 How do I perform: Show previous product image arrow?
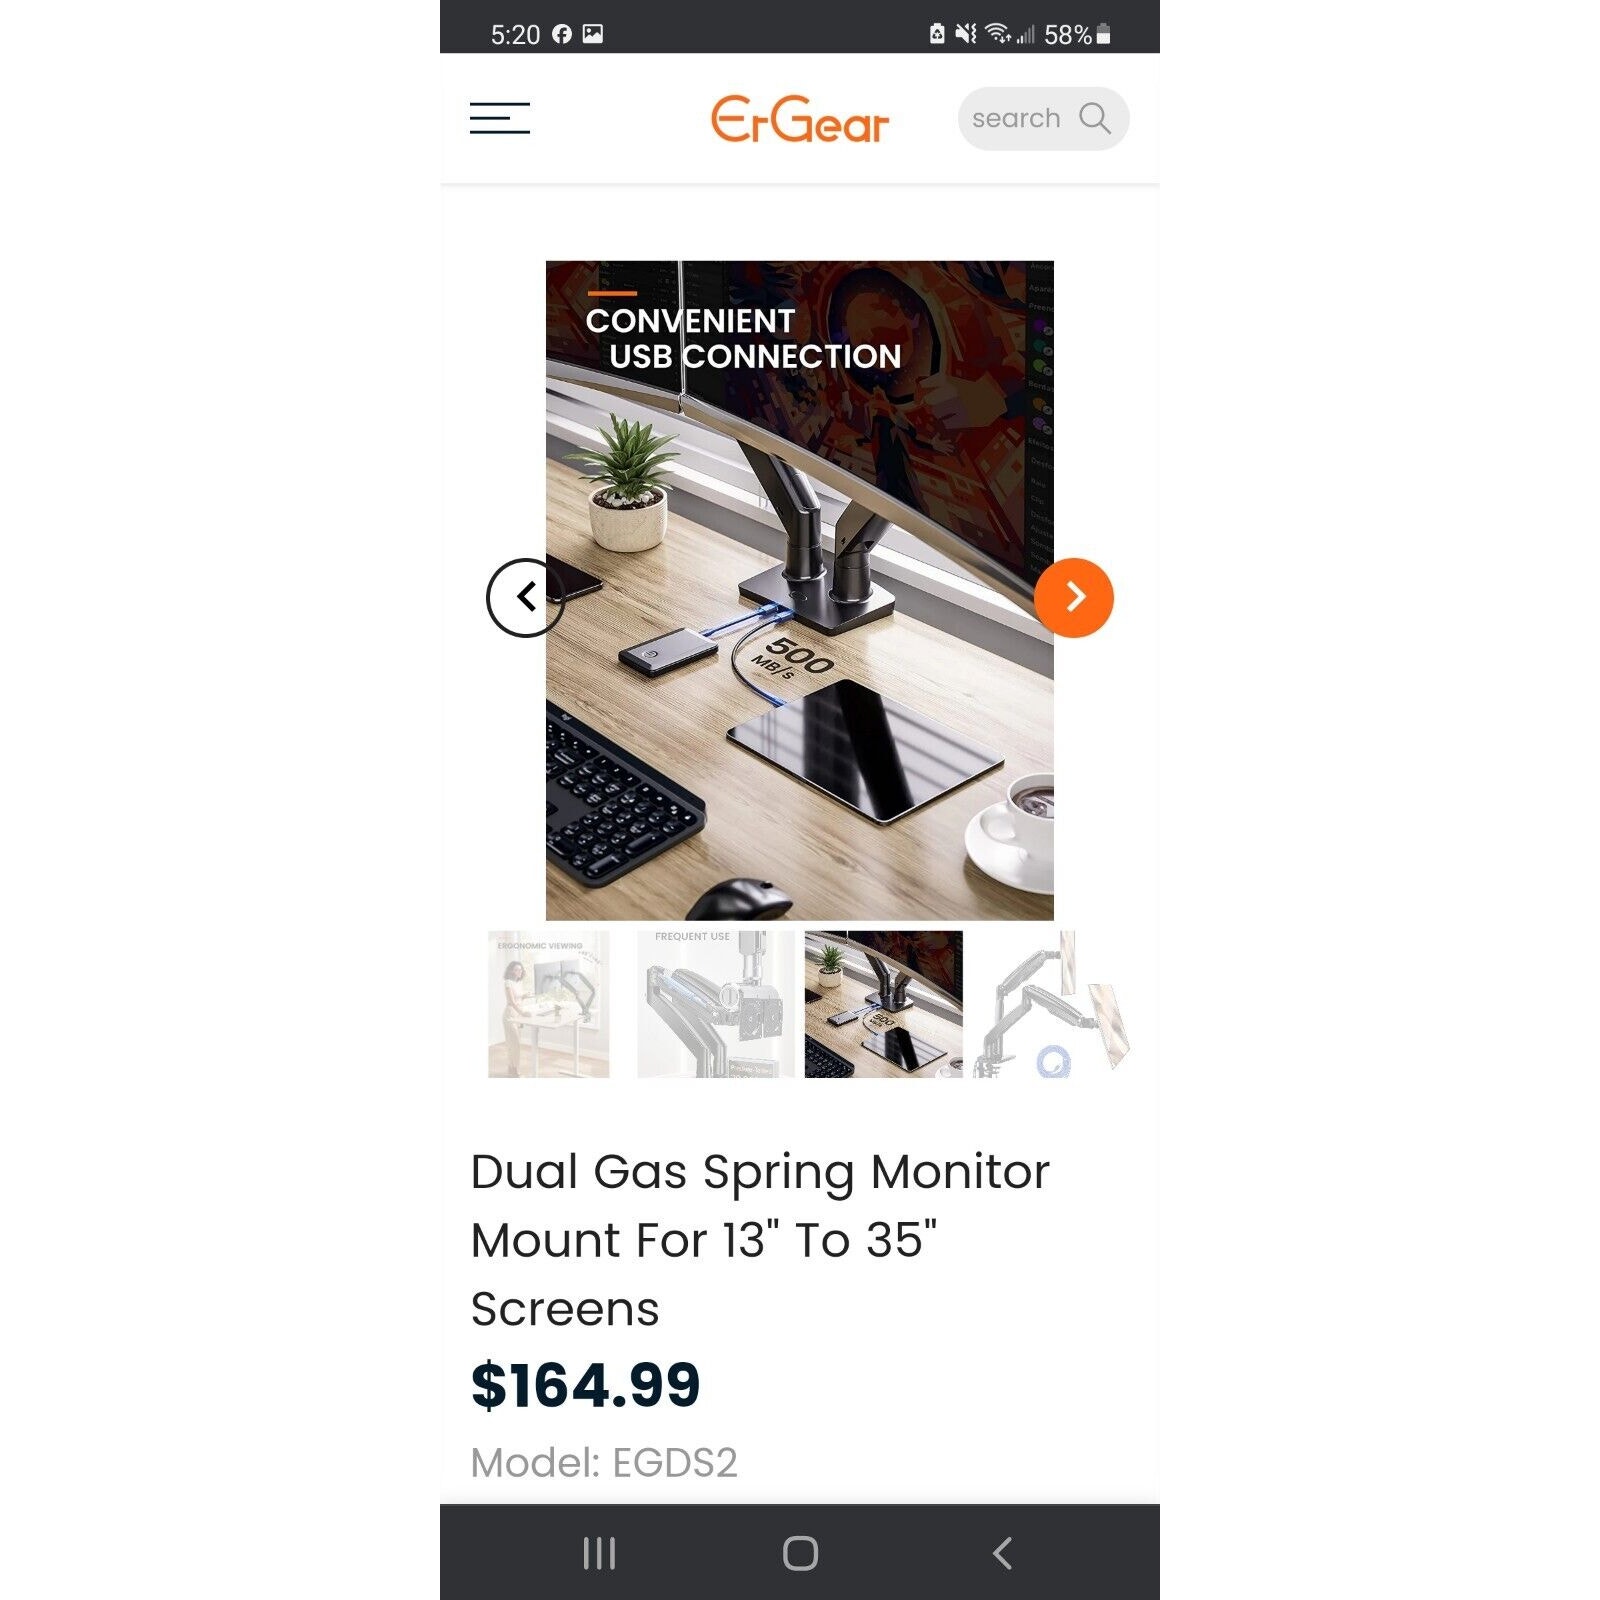click(x=525, y=597)
